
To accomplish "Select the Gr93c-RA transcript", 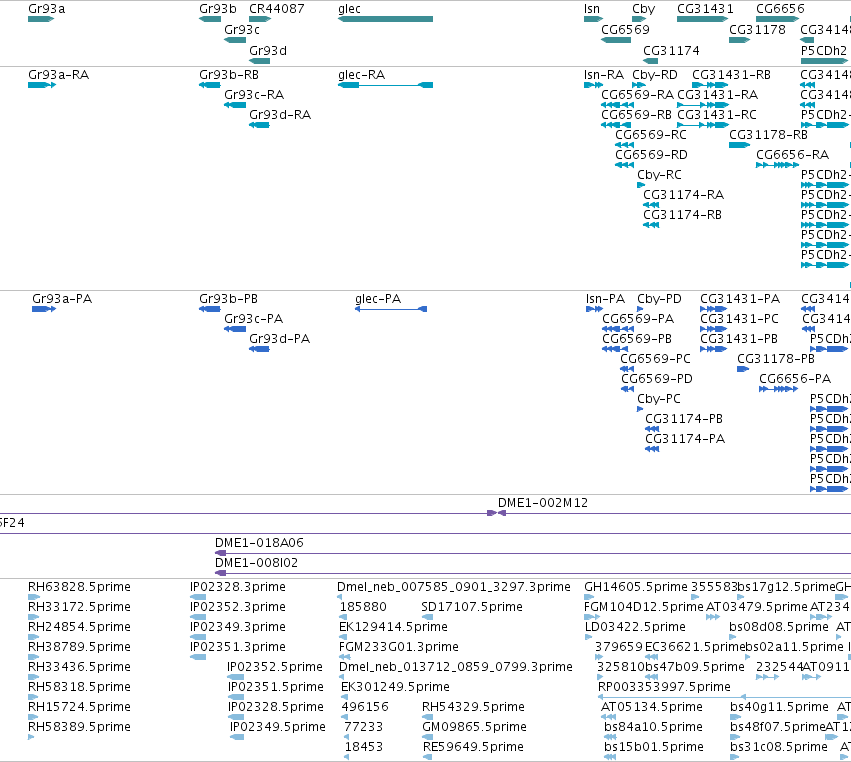I will coord(254,95).
